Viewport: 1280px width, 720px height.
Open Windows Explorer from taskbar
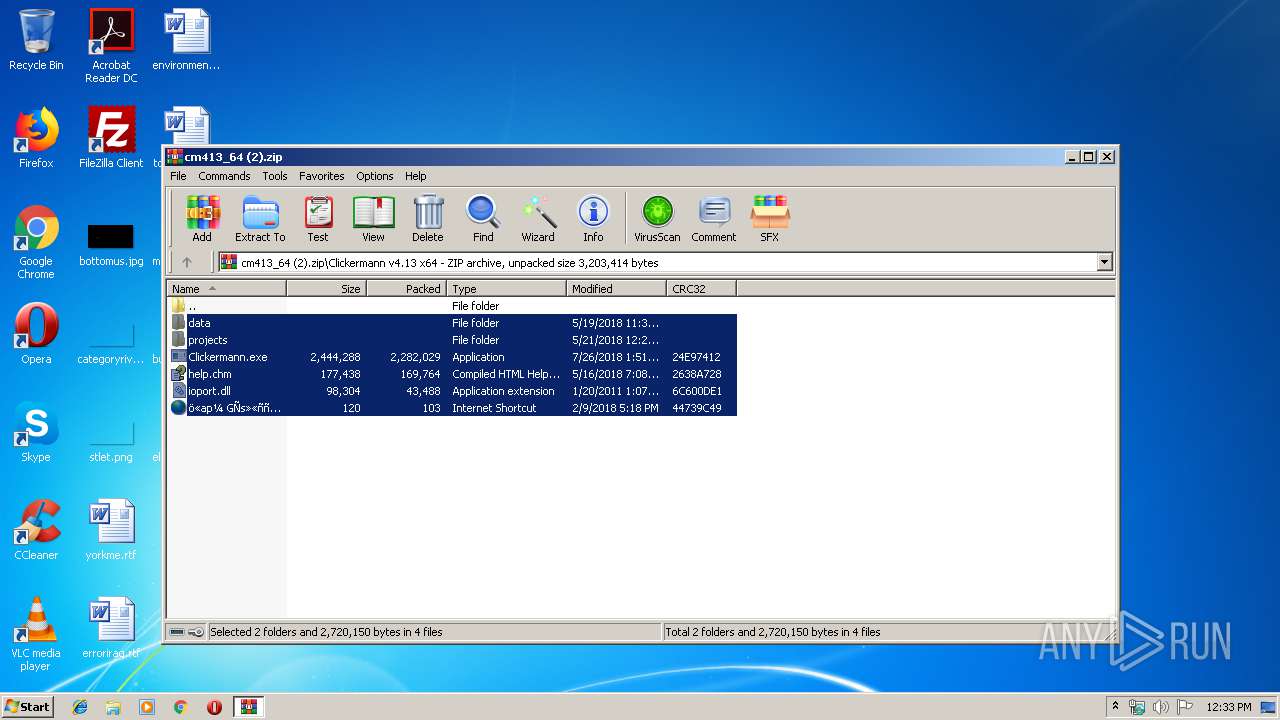[x=113, y=707]
